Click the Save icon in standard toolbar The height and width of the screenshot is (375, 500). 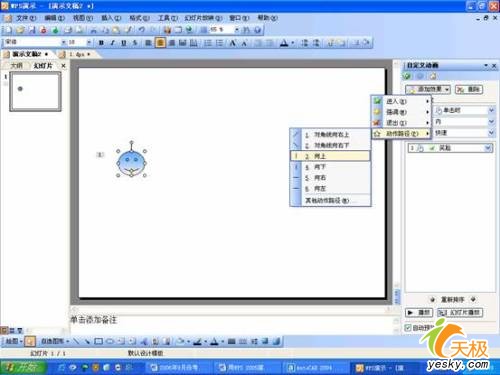coord(32,30)
